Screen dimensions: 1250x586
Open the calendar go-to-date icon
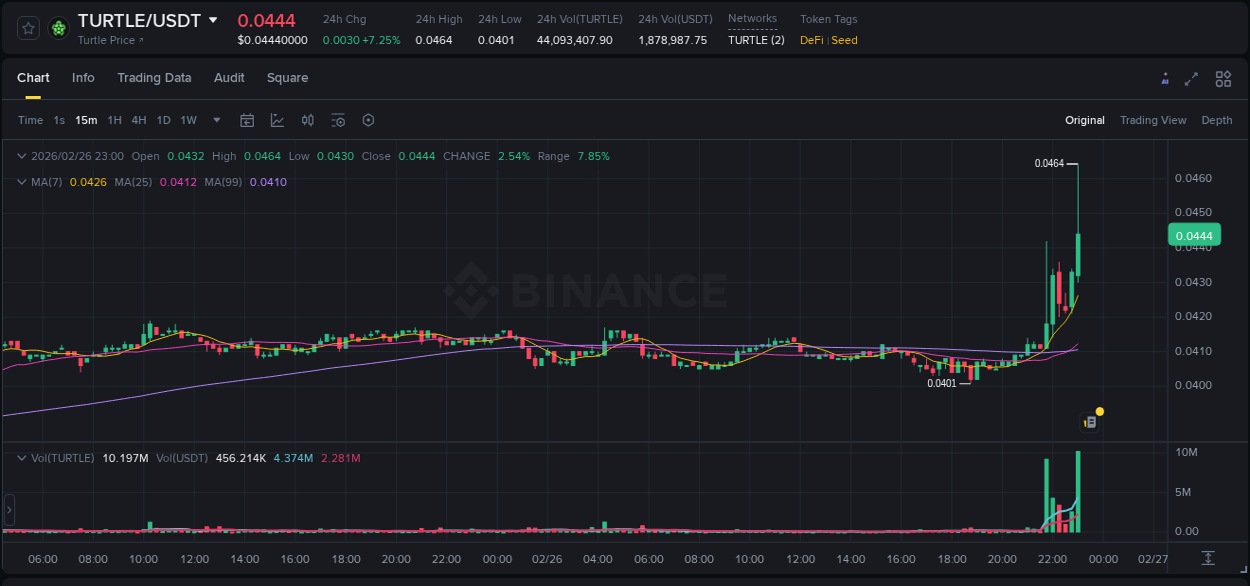(x=247, y=120)
